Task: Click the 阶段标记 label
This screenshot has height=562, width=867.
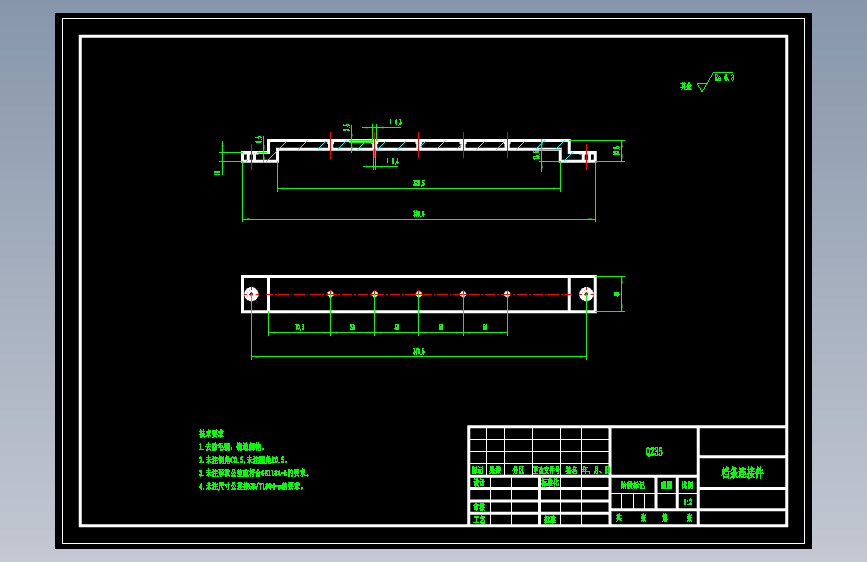Action: point(633,485)
